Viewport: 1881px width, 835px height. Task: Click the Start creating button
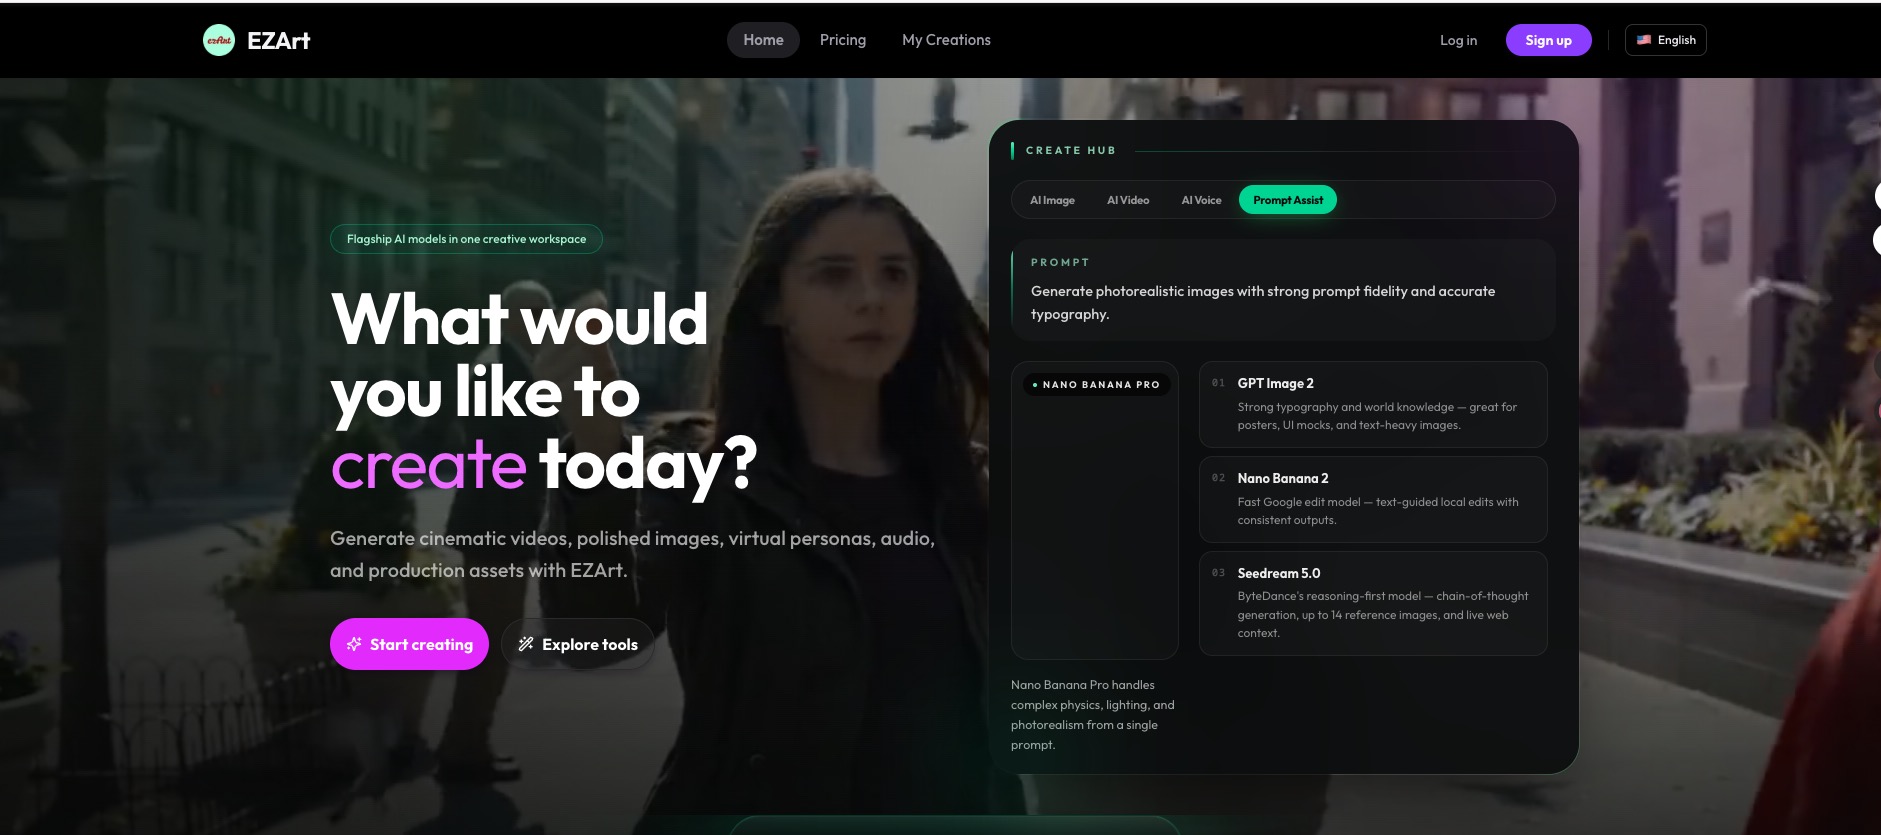tap(409, 645)
